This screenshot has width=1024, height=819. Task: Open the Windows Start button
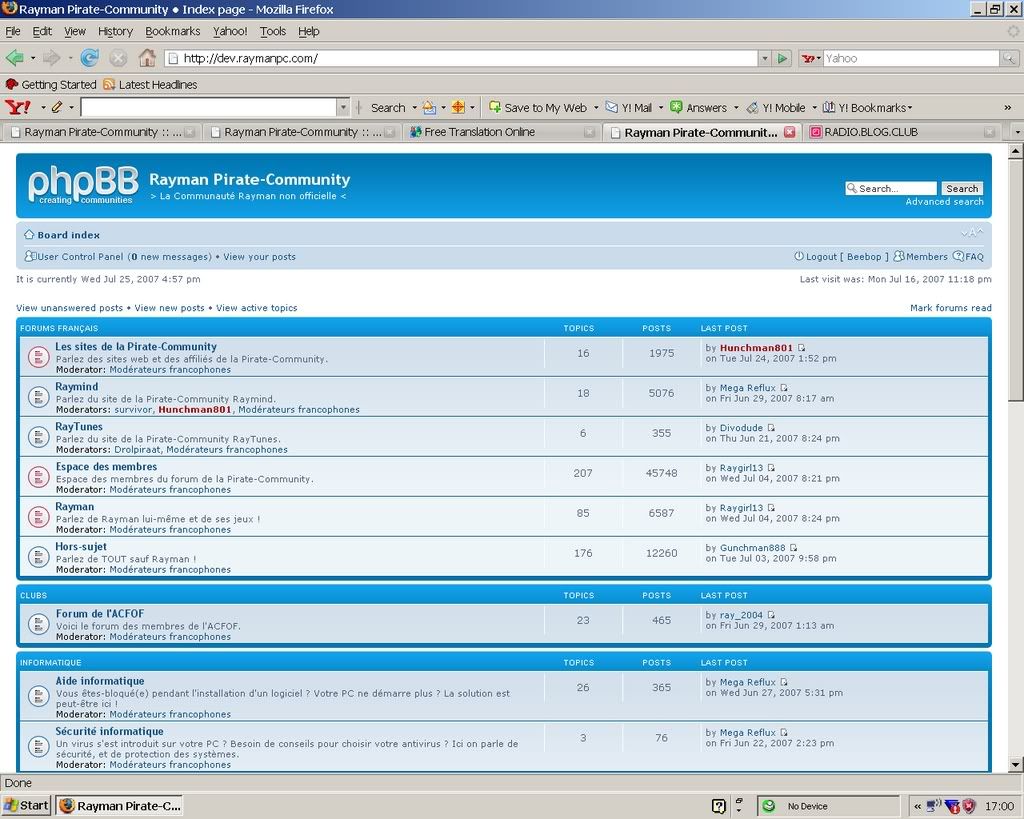coord(26,806)
